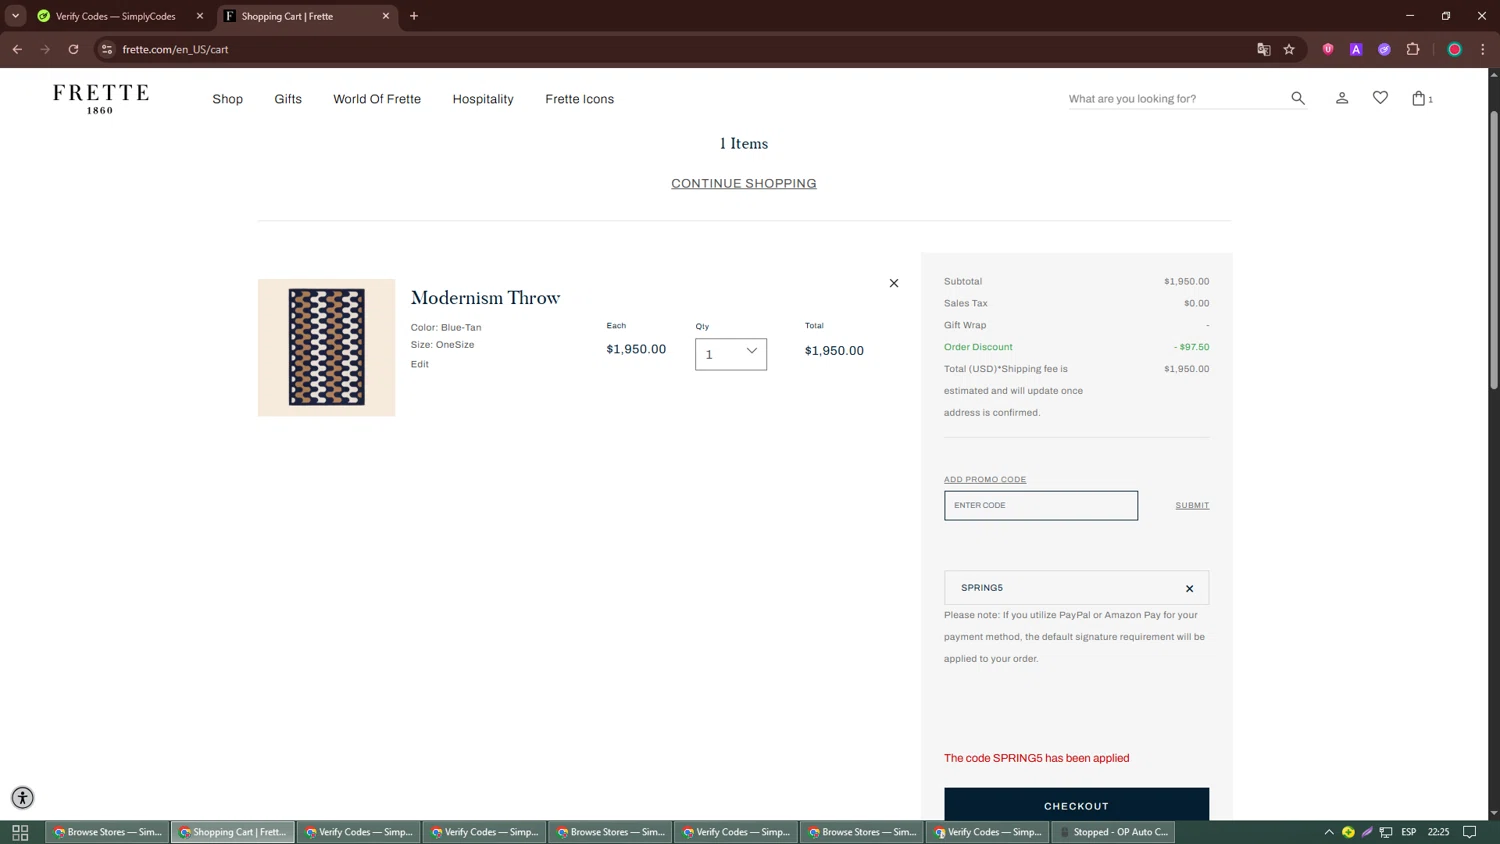Click the FRETTE 1860 logo
Image resolution: width=1500 pixels, height=844 pixels.
[x=100, y=98]
